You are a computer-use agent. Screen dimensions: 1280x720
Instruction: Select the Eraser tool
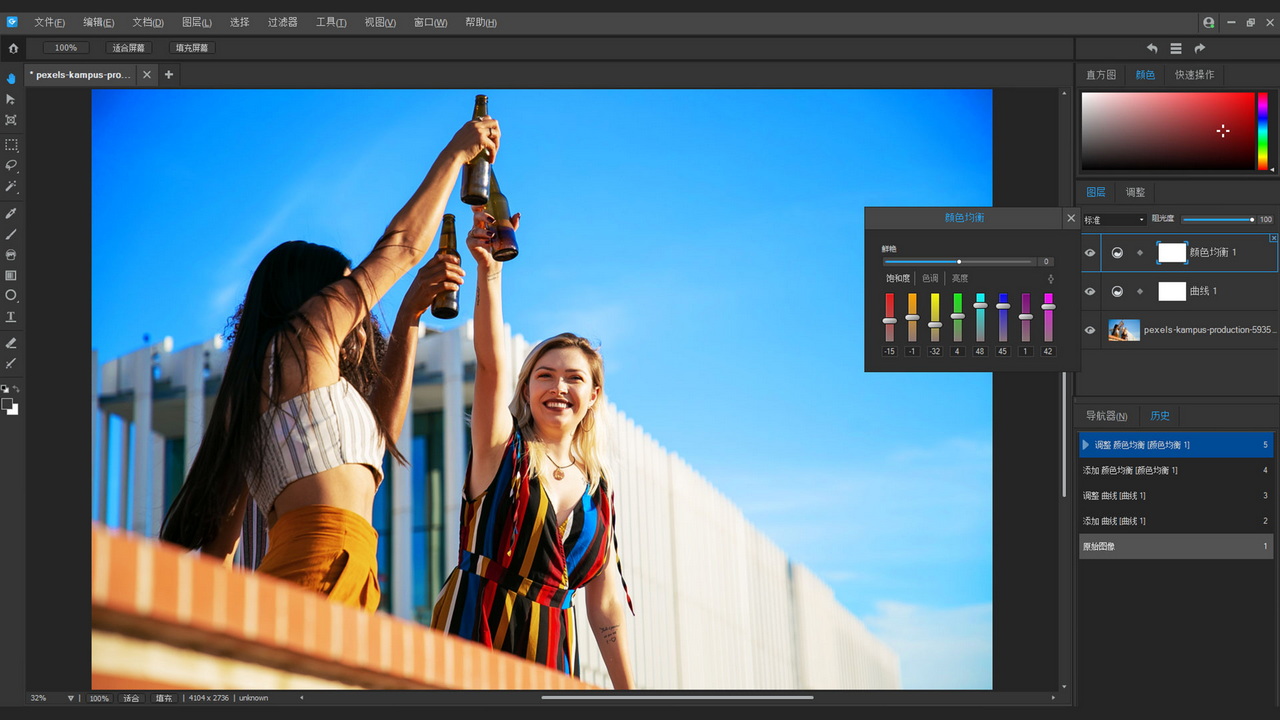(x=11, y=343)
